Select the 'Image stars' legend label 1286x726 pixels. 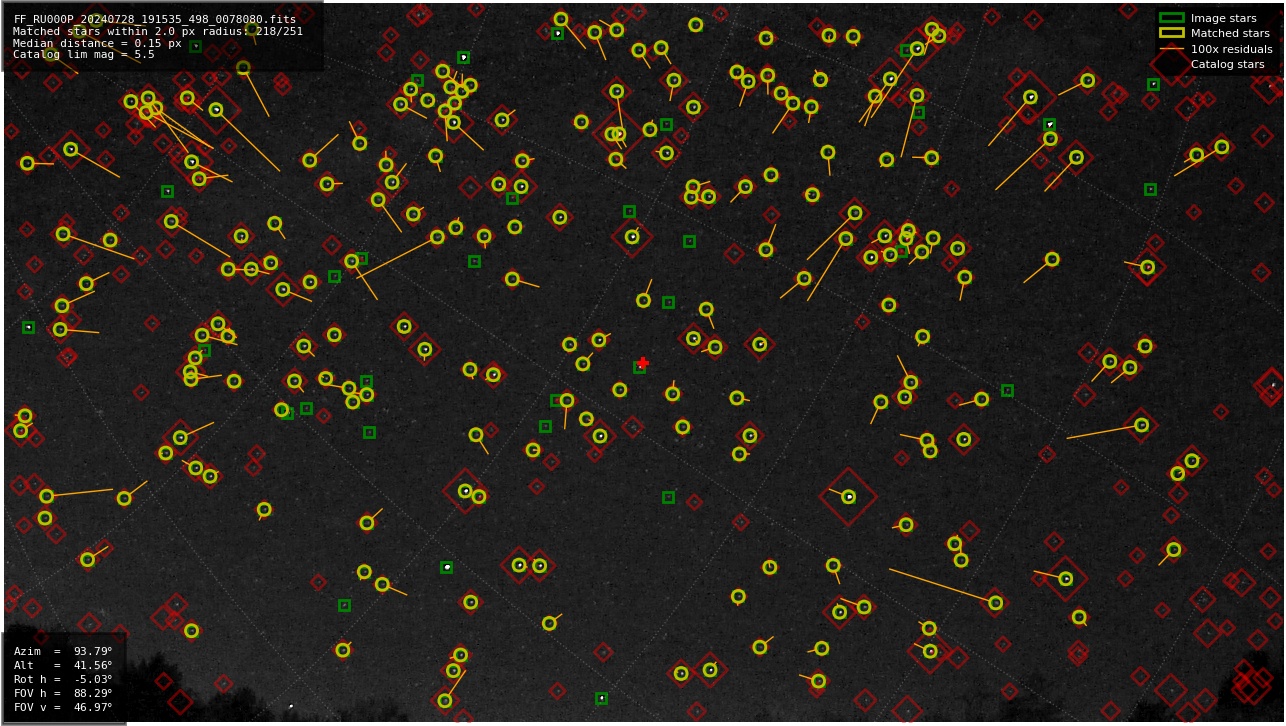click(1223, 18)
